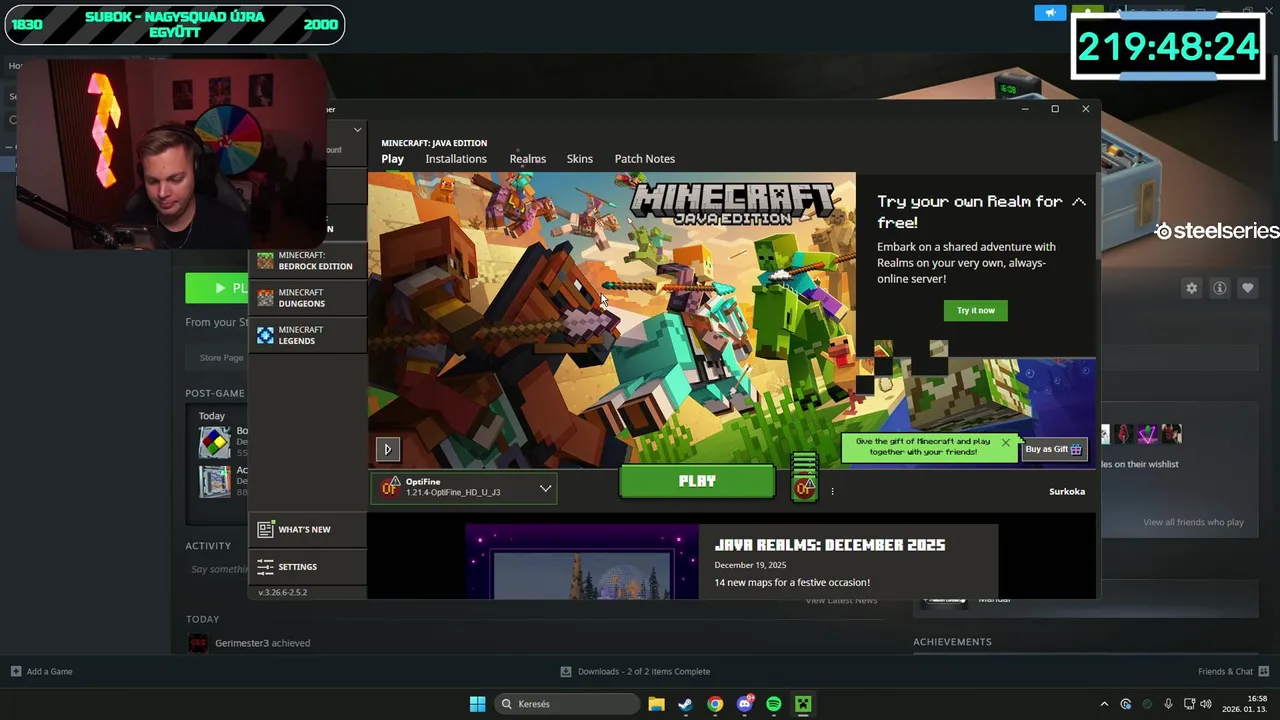The height and width of the screenshot is (720, 1280).
Task: Open Minecraft Dungeons in the launcher sidebar
Action: tap(307, 298)
